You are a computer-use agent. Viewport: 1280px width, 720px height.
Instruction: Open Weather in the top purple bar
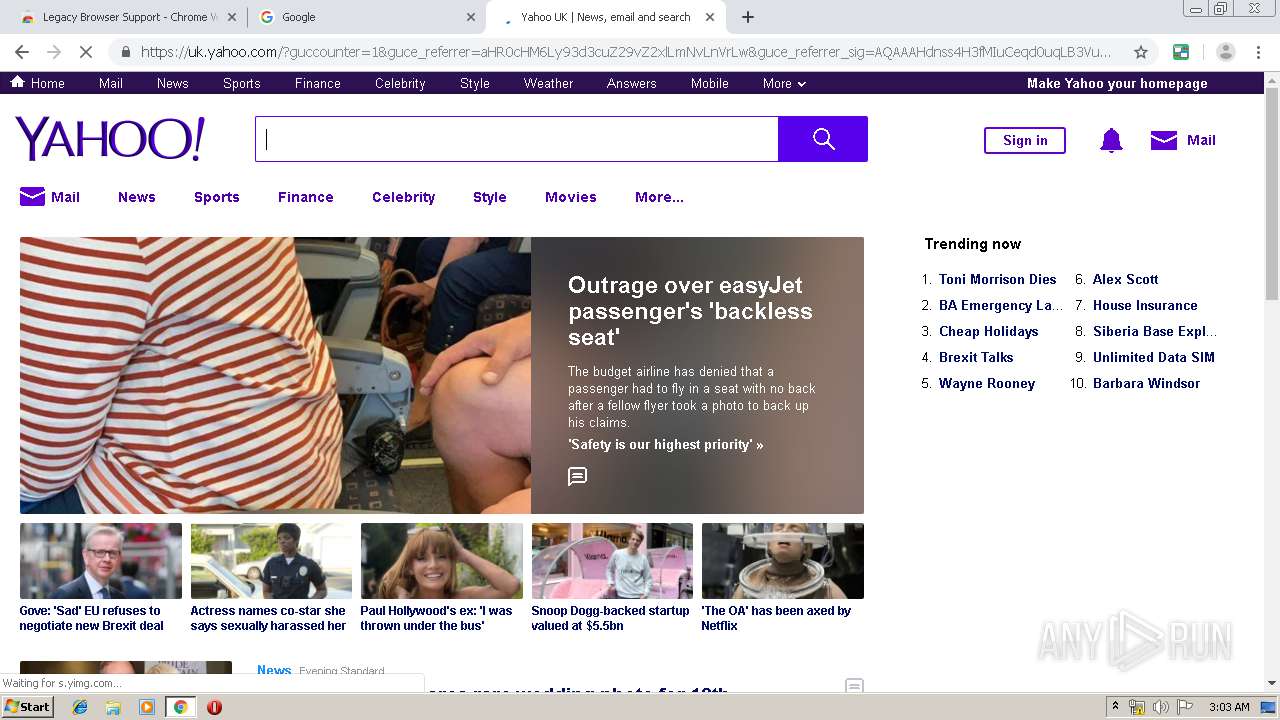[548, 83]
